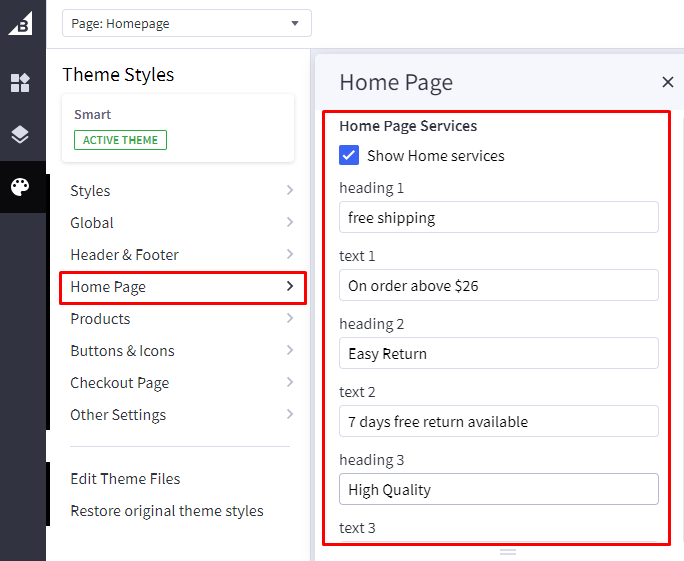Open the Page: Homepage dropdown
Image resolution: width=684 pixels, height=561 pixels.
click(x=186, y=23)
